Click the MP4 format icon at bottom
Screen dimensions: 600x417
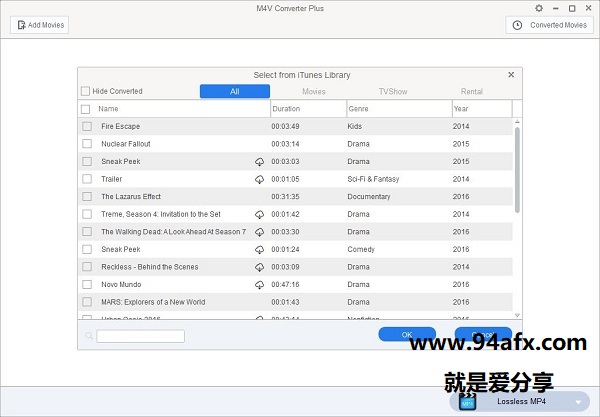467,402
